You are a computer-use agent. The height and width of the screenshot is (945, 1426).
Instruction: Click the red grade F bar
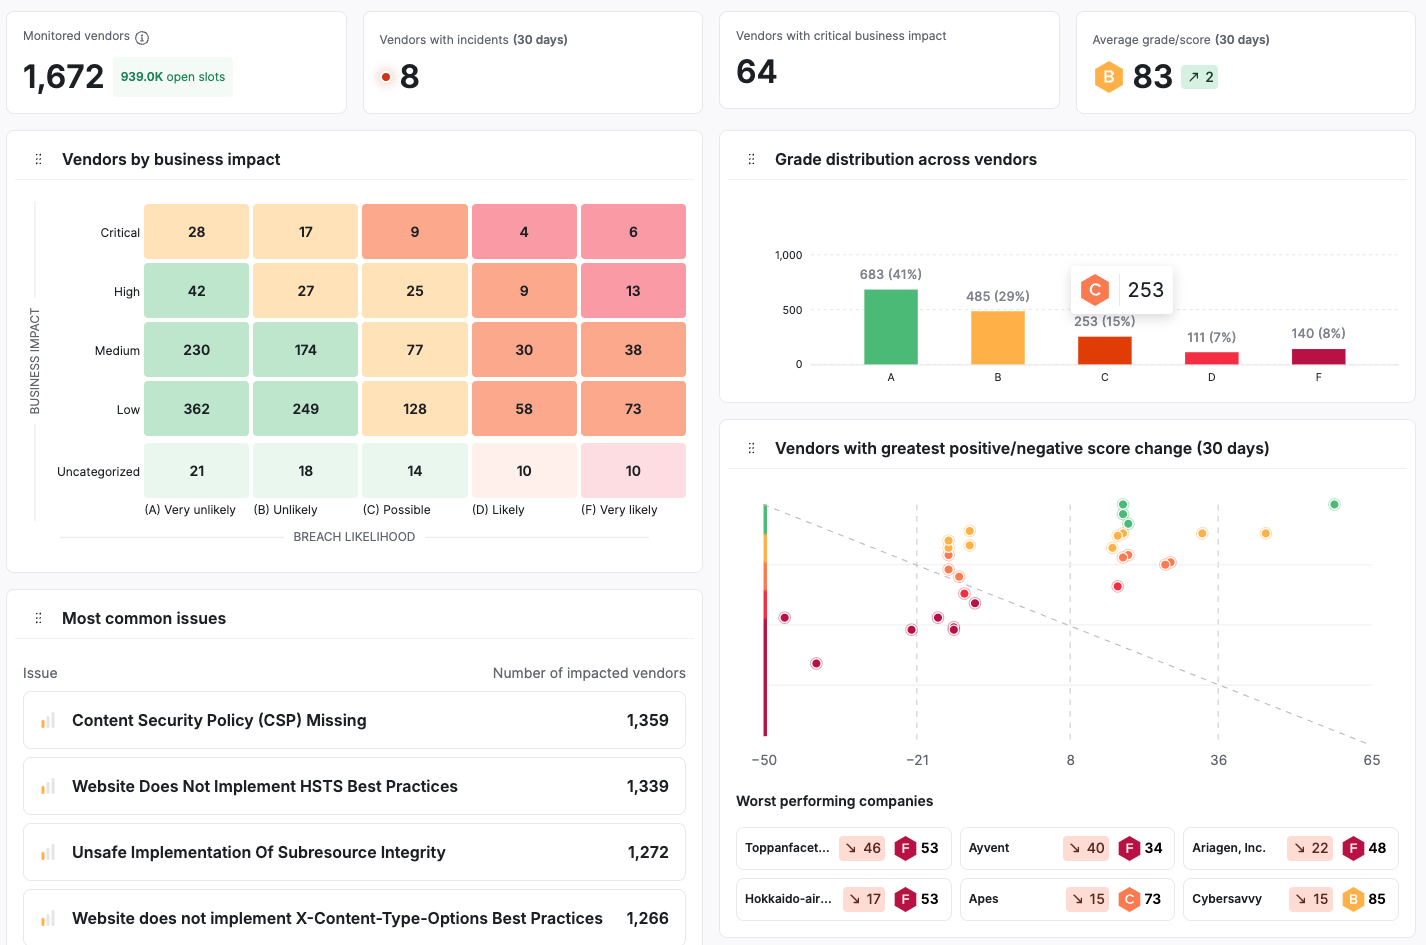pos(1318,357)
